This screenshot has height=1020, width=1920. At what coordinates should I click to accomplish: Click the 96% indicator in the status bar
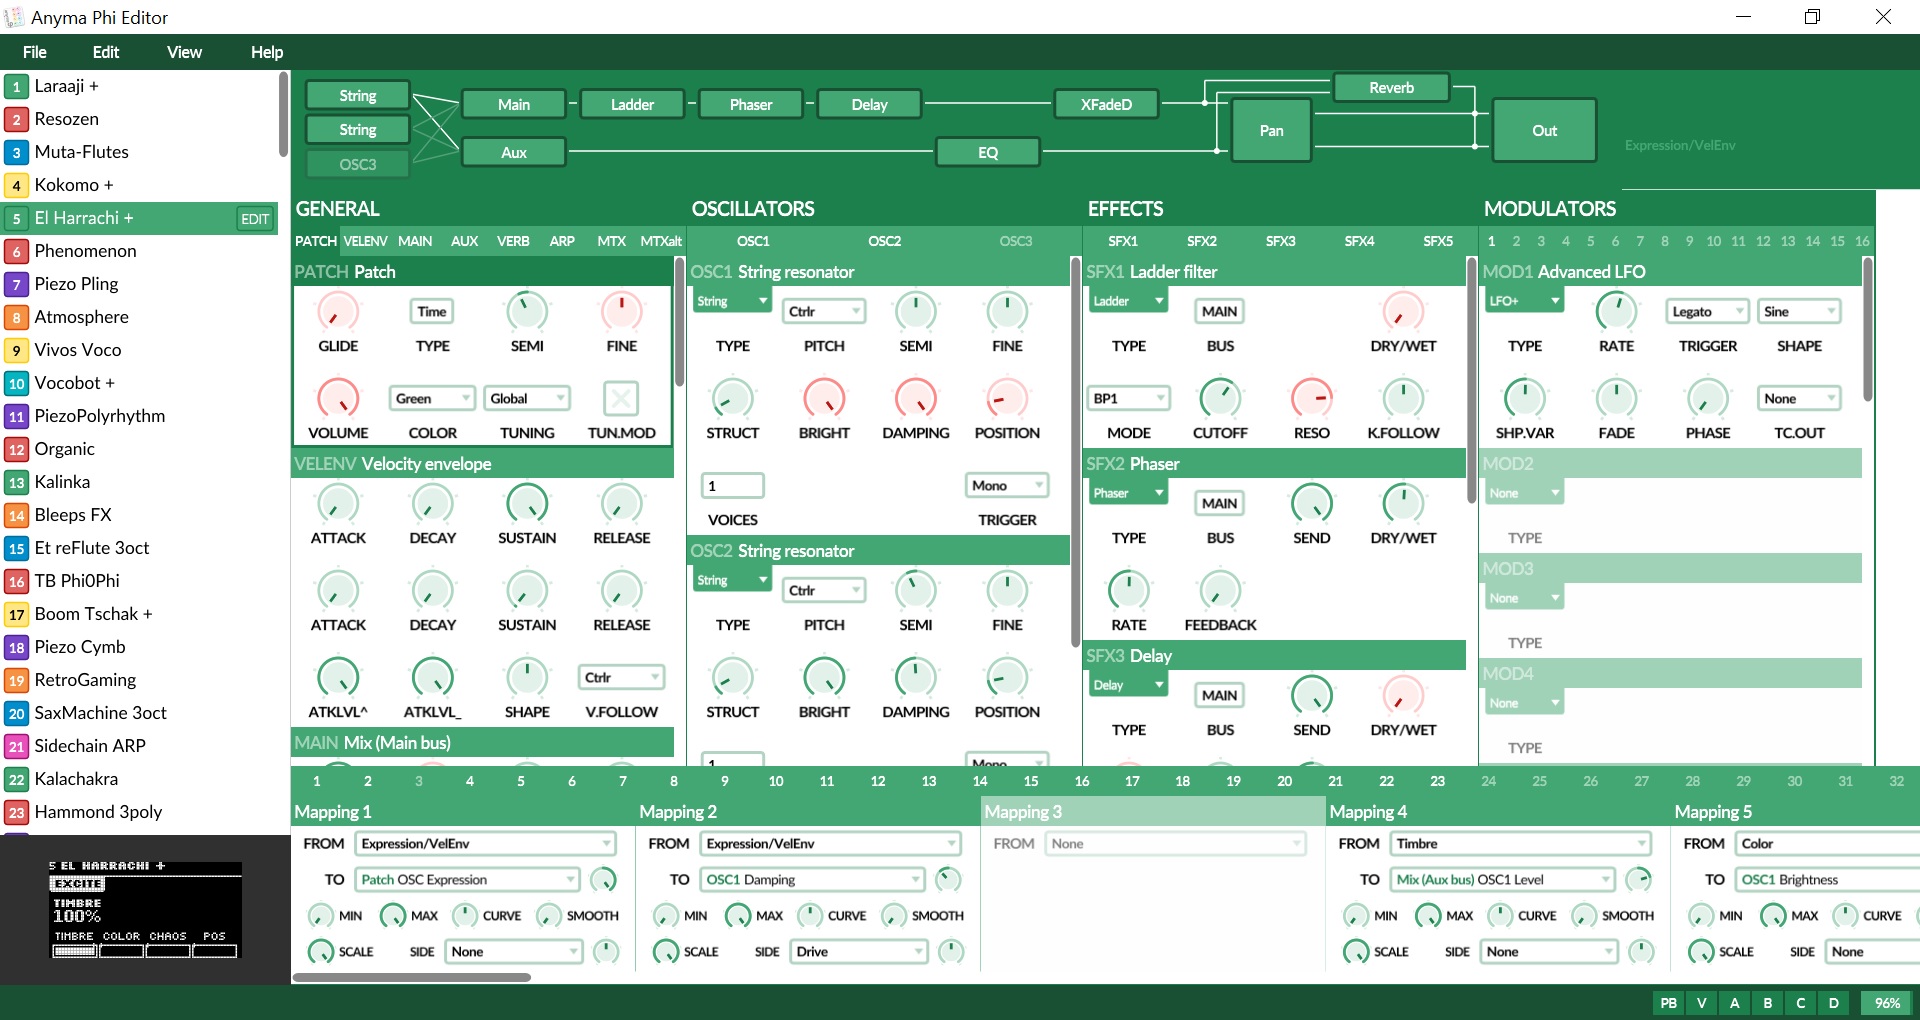pos(1887,1003)
